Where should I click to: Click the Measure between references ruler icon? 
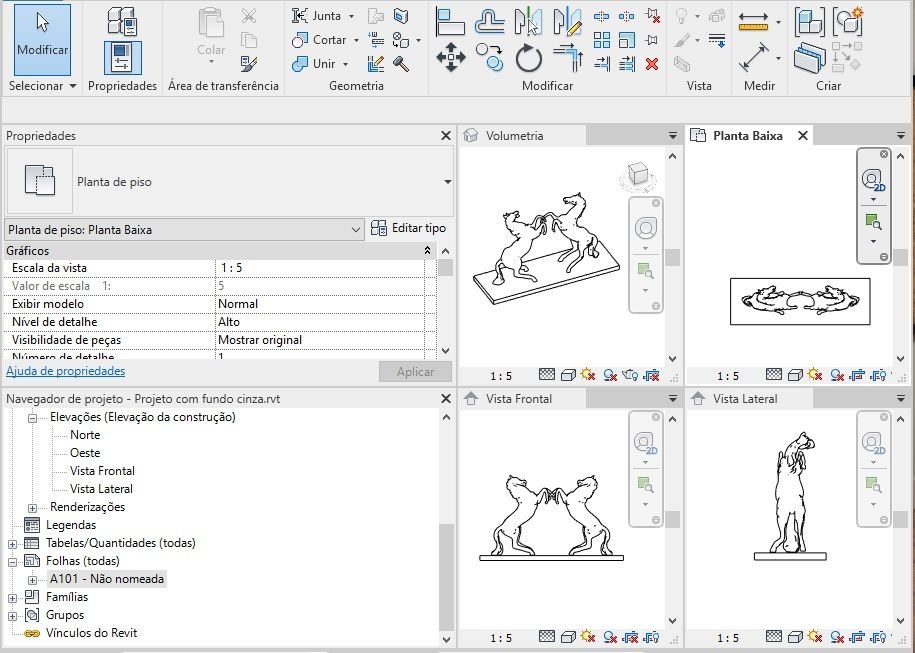753,22
